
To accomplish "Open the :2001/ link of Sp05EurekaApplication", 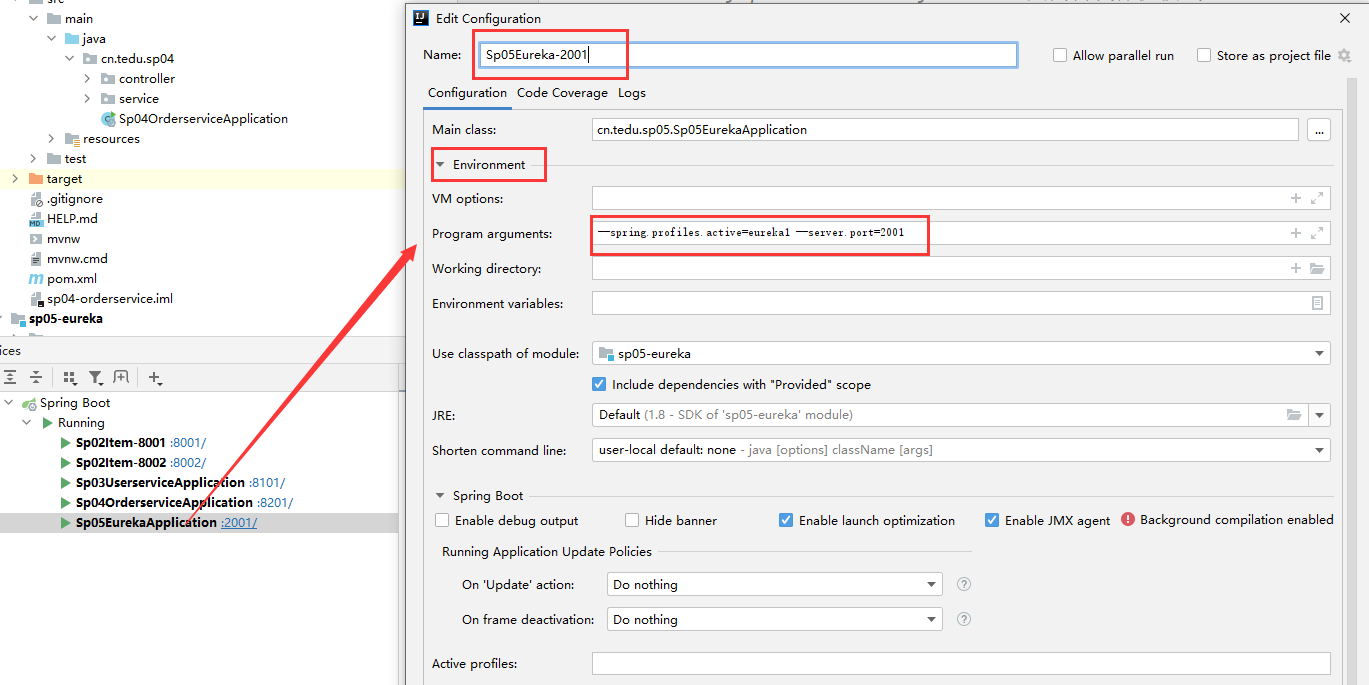I will (239, 522).
